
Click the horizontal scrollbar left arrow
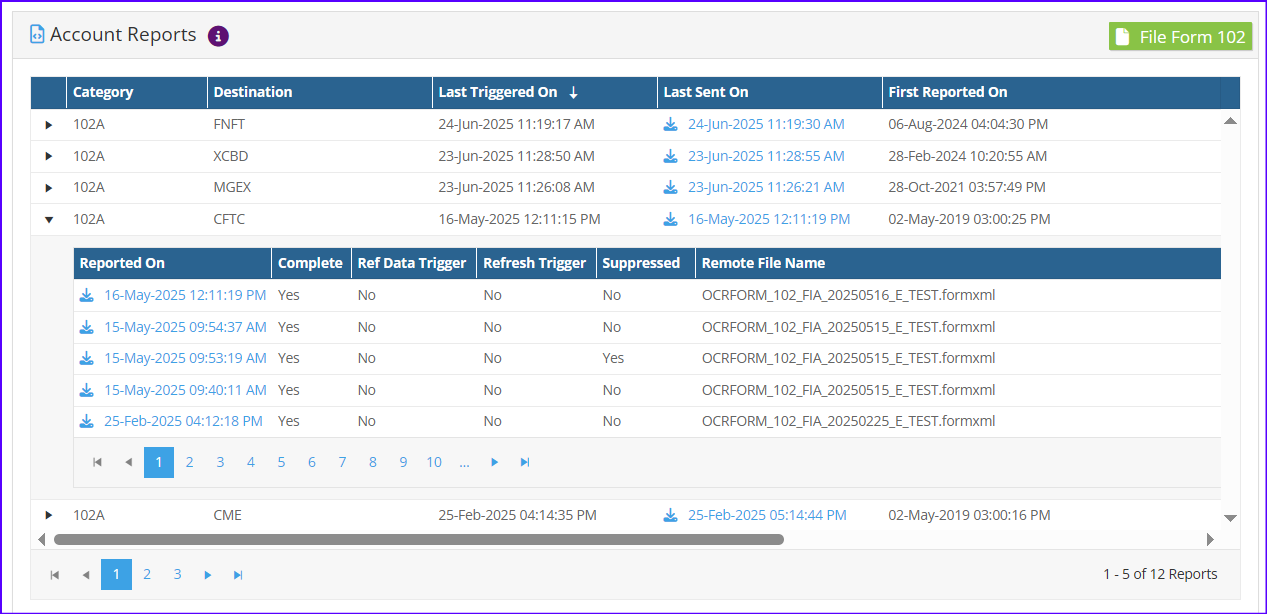click(41, 539)
